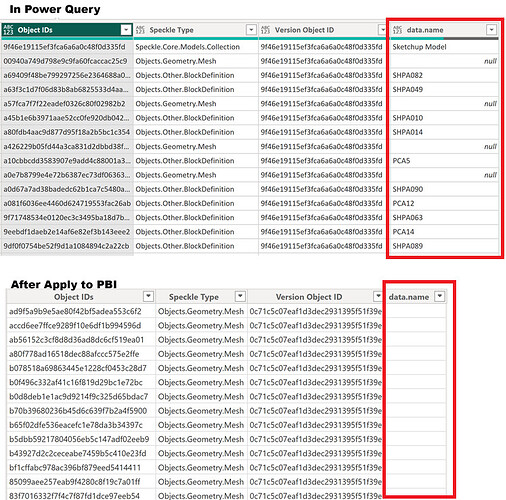Select object ID starting a10cbbcdd3583907
This screenshot has width=506, height=500.
click(x=67, y=161)
